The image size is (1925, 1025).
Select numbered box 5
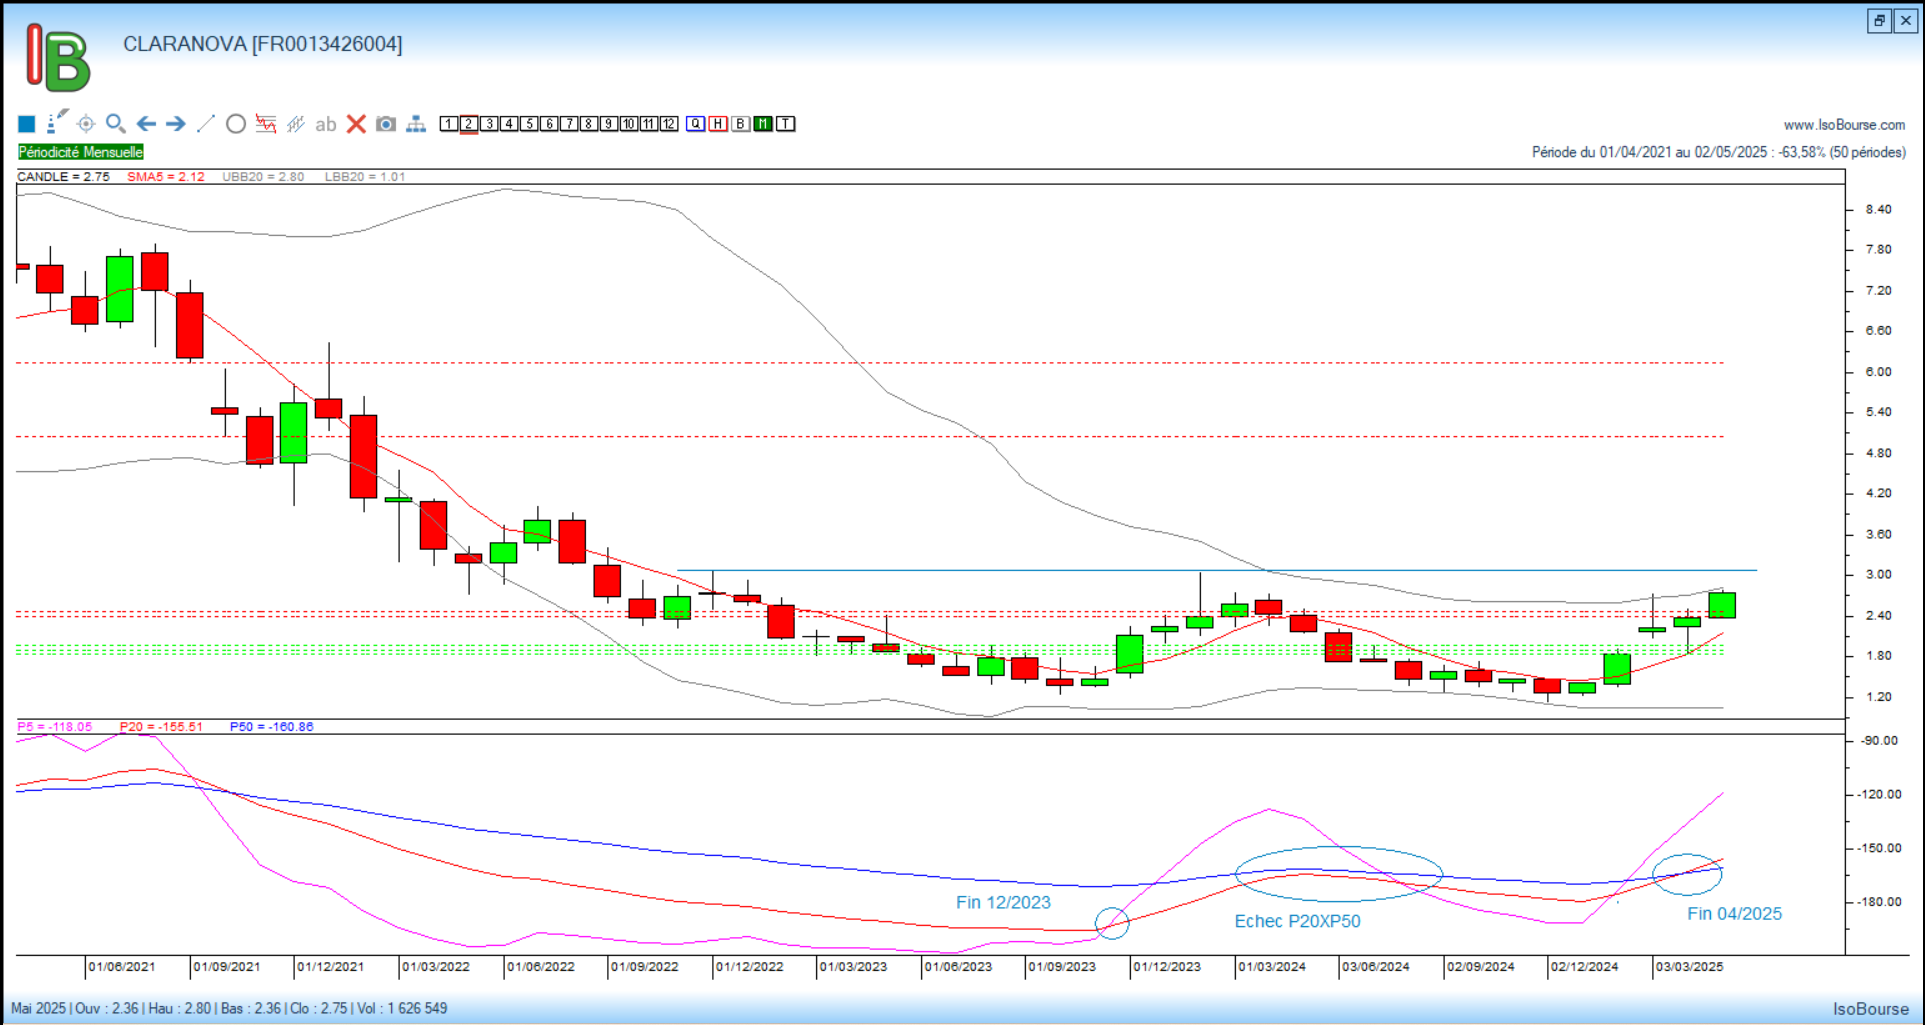click(529, 124)
